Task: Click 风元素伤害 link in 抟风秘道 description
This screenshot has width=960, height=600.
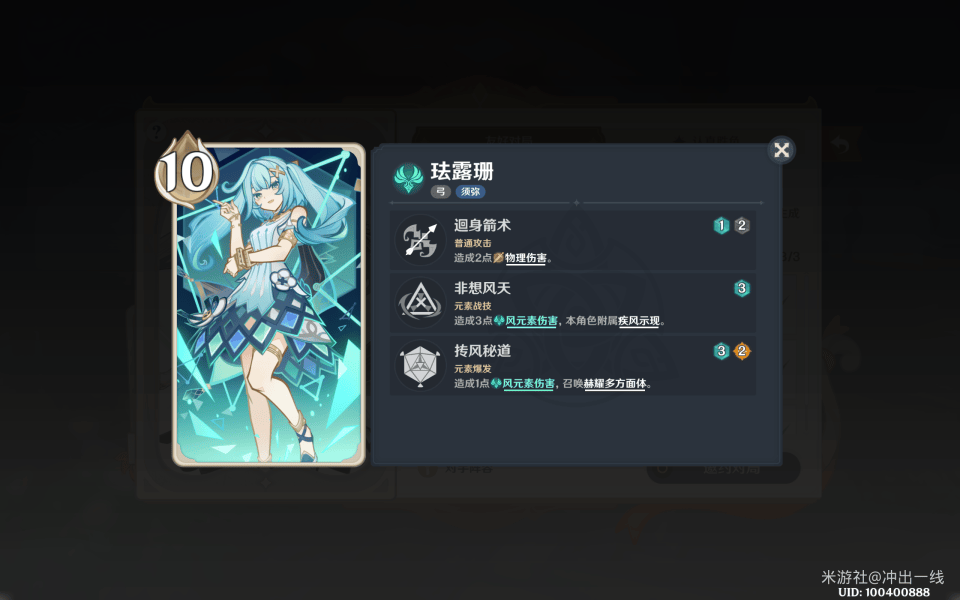Action: click(528, 384)
